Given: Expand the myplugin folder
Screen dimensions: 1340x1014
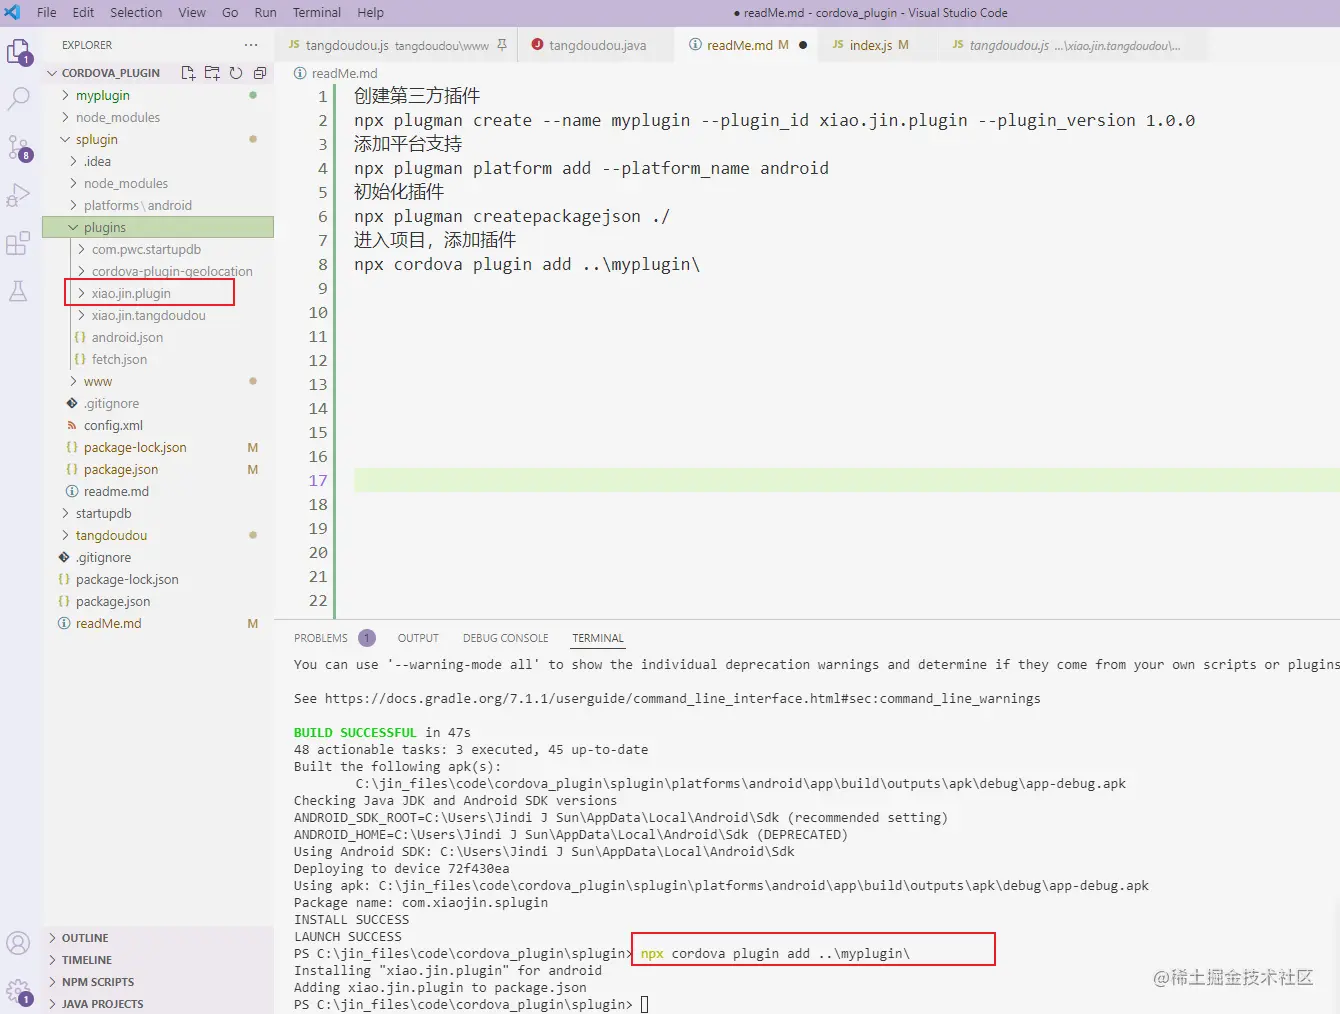Looking at the screenshot, I should click(x=158, y=95).
